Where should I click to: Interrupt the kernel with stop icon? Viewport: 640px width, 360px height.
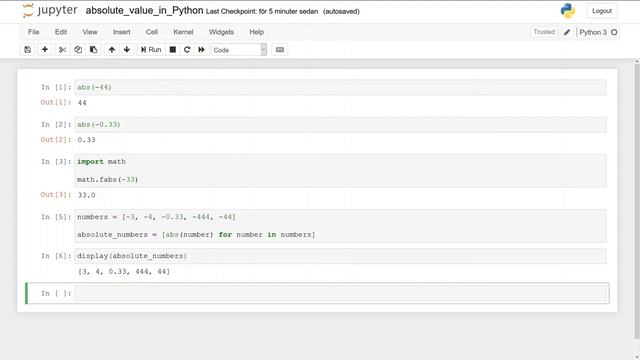point(173,50)
